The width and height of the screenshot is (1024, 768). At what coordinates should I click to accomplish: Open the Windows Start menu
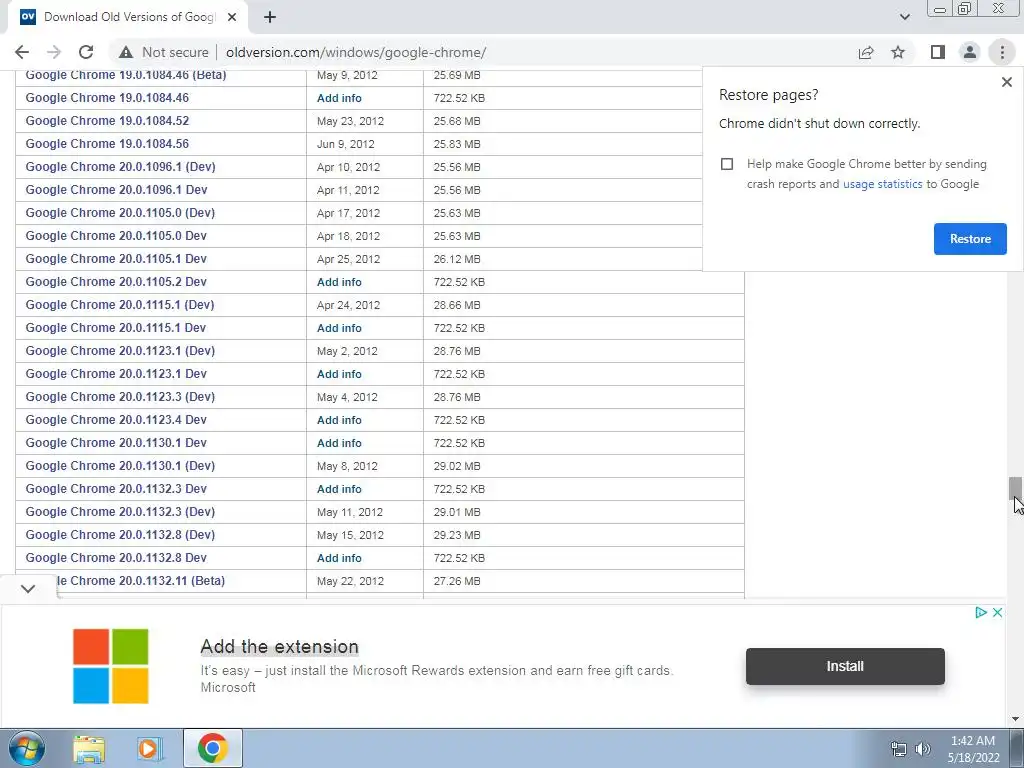click(x=26, y=748)
